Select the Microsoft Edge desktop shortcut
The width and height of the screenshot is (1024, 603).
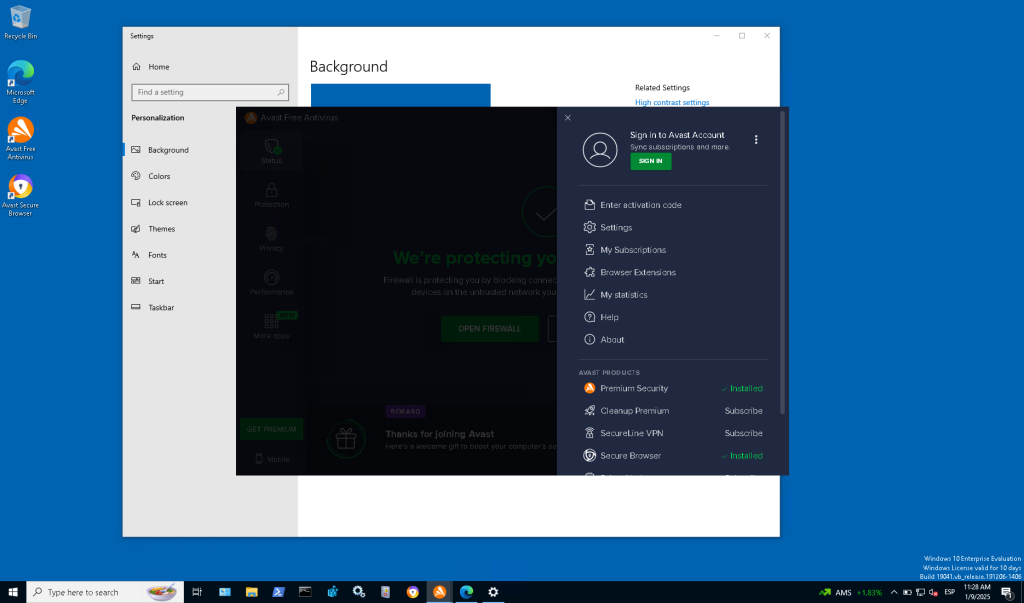point(20,82)
